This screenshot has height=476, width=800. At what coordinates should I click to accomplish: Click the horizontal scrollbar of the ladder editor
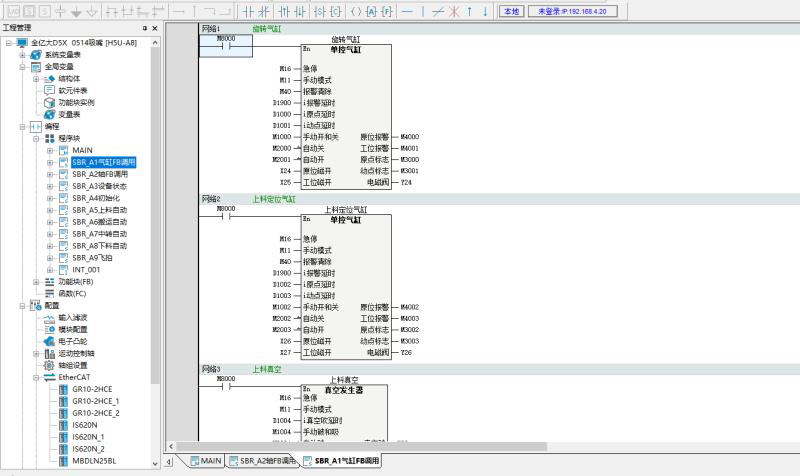tap(361, 446)
